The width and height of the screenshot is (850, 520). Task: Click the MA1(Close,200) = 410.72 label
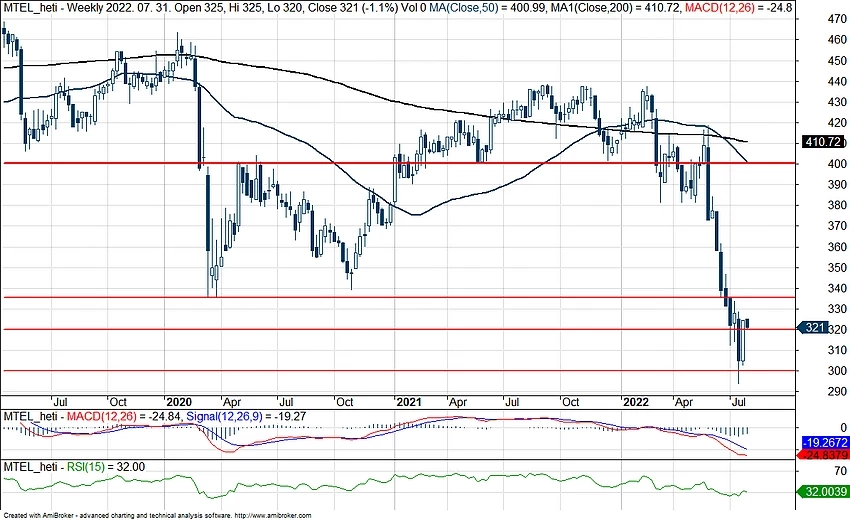616,8
